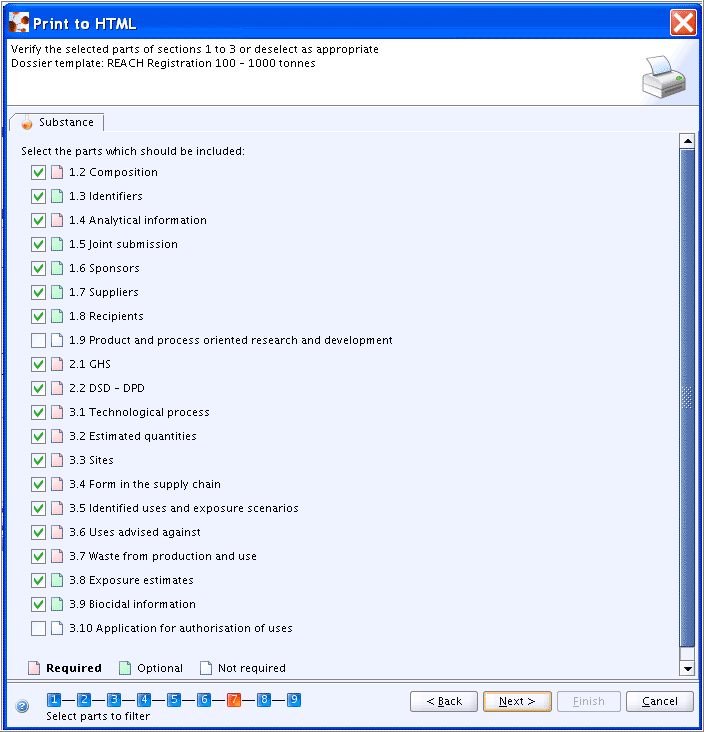Click the green document icon for 3.8 Exposure estimates
This screenshot has width=704, height=732.
(57, 580)
